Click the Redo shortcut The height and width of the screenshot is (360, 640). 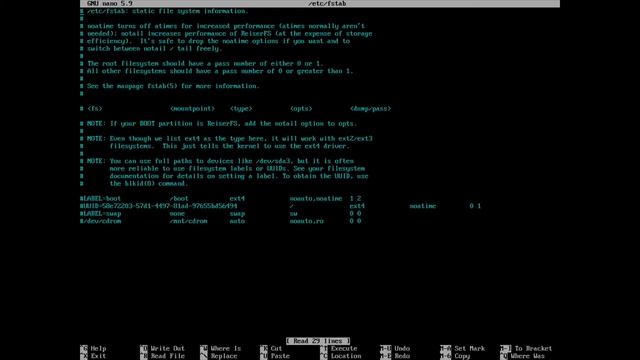click(x=395, y=356)
